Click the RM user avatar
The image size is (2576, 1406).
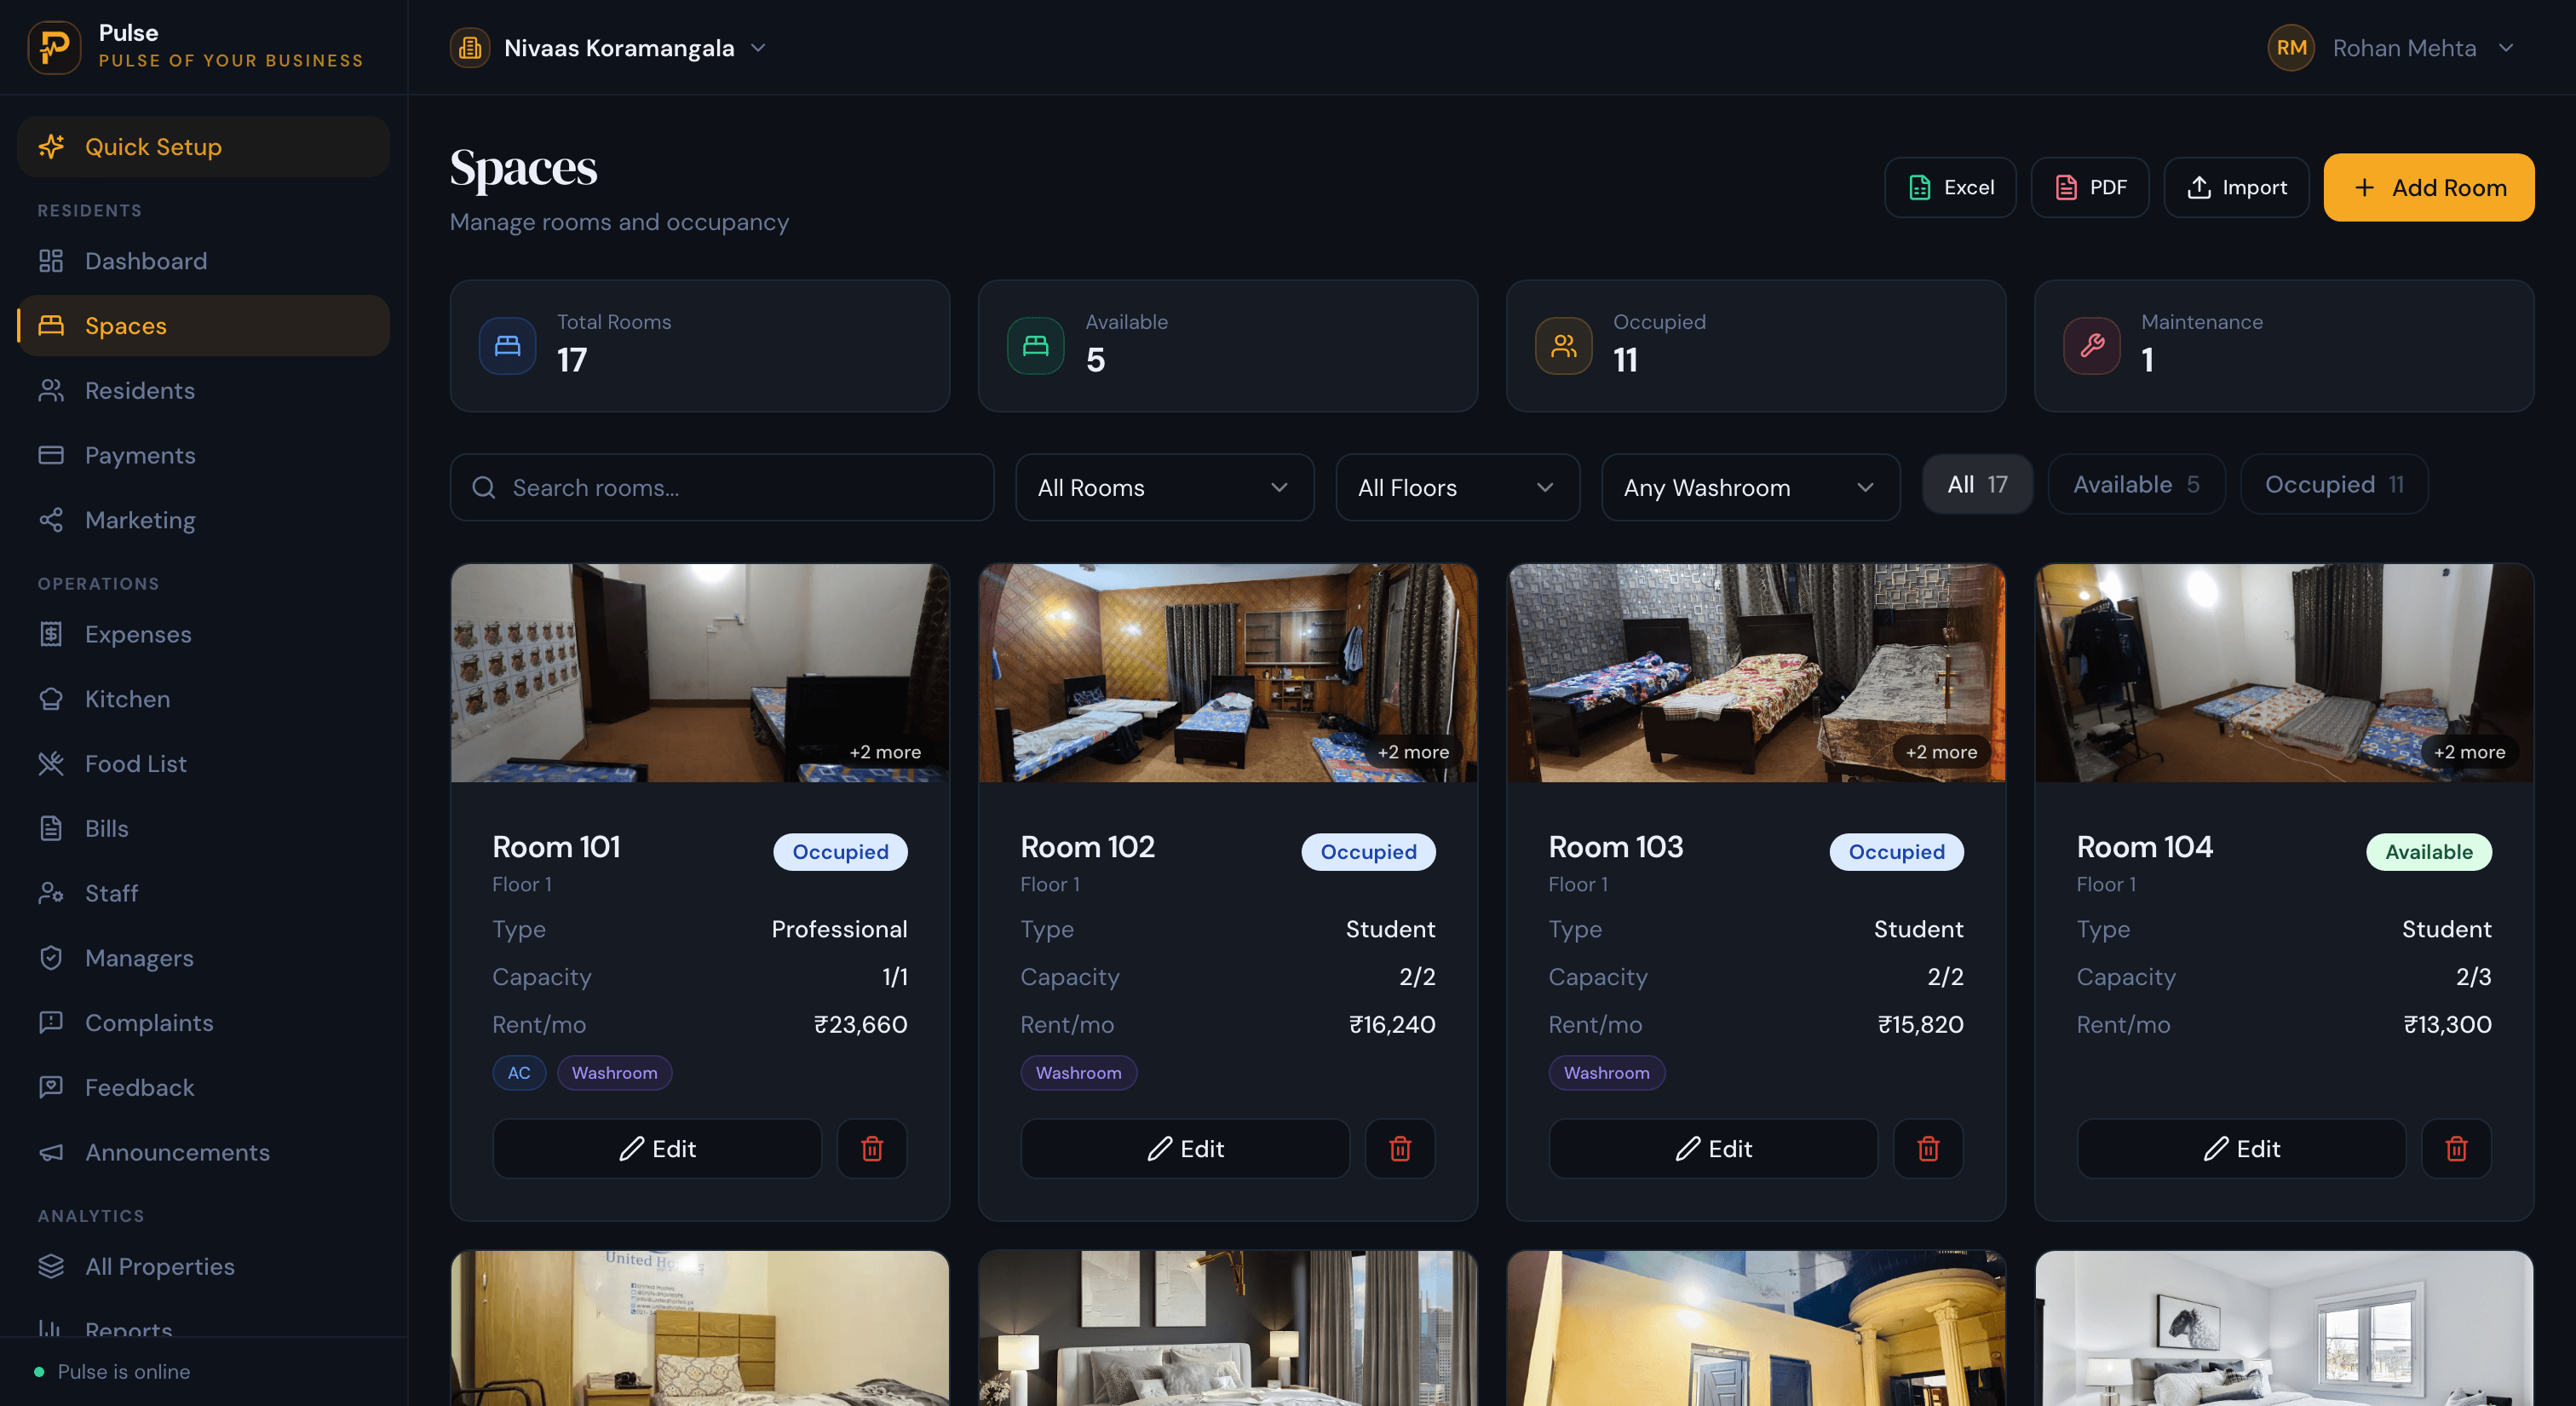click(2291, 48)
